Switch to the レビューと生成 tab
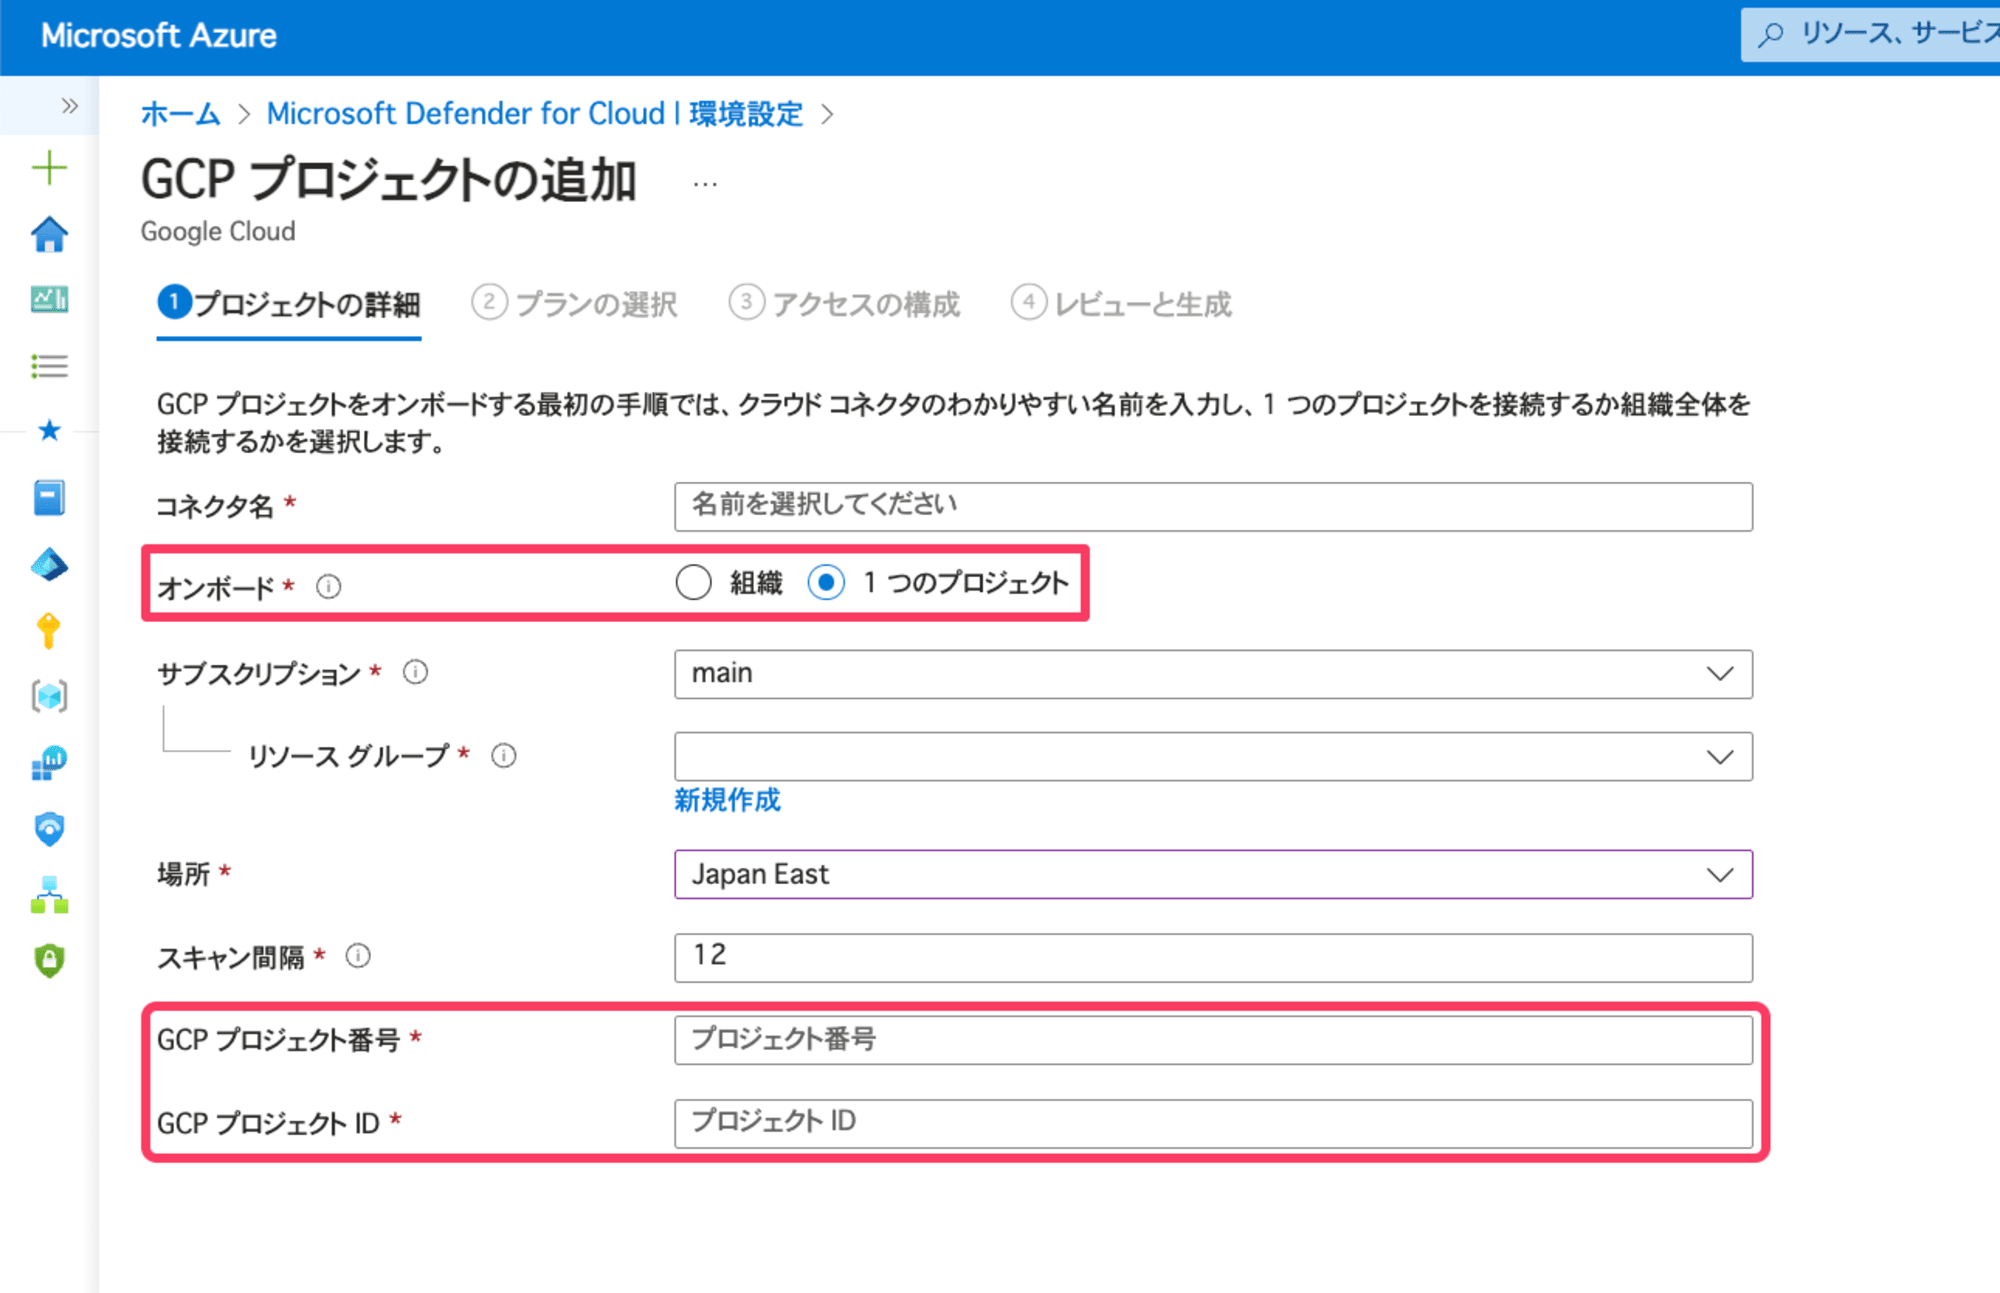Viewport: 2000px width, 1293px height. coord(1121,304)
